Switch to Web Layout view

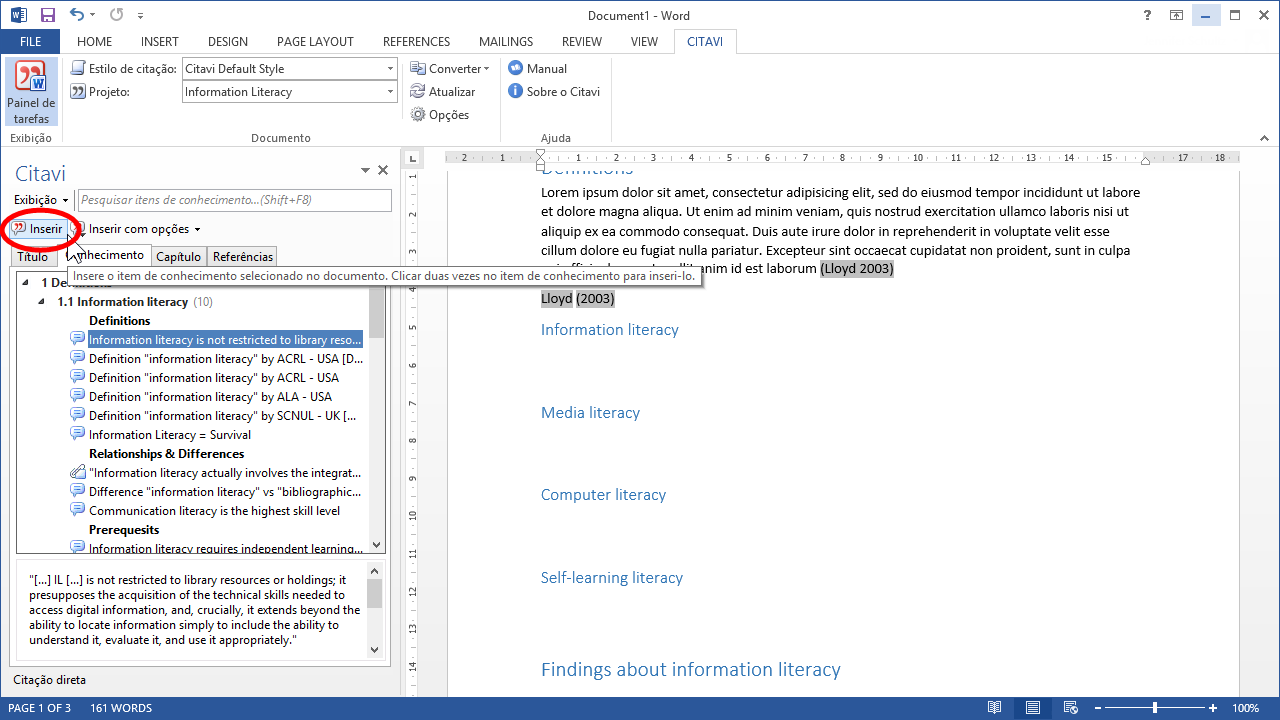[x=1069, y=708]
